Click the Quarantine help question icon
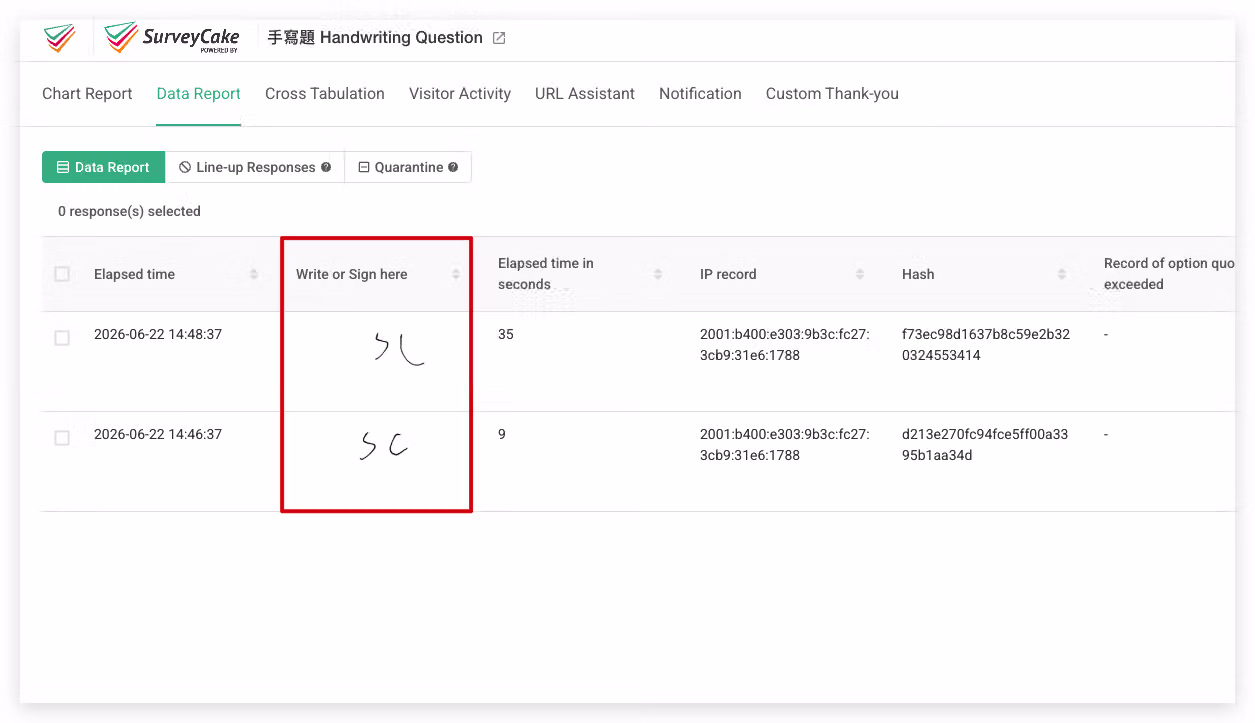1255x723 pixels. (x=453, y=167)
